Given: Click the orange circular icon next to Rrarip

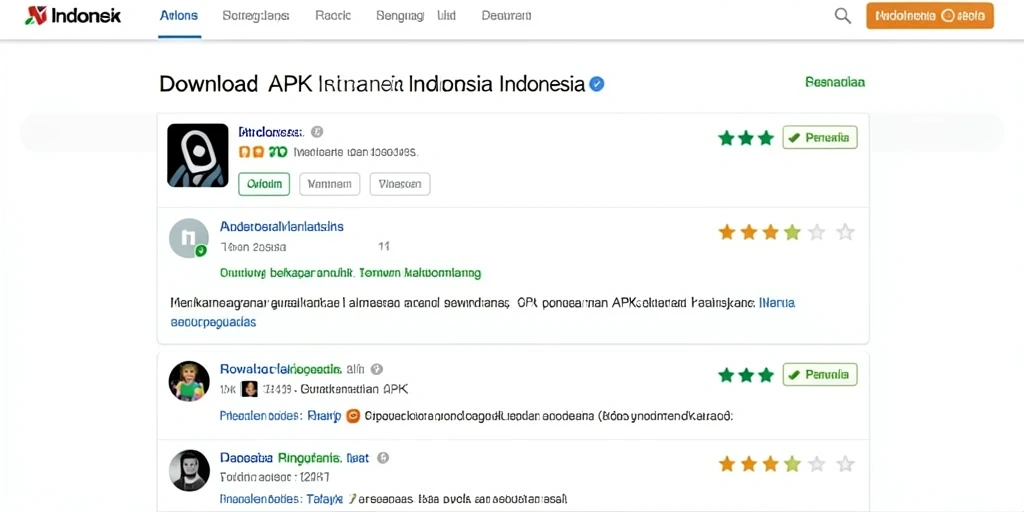Looking at the screenshot, I should click(x=353, y=416).
